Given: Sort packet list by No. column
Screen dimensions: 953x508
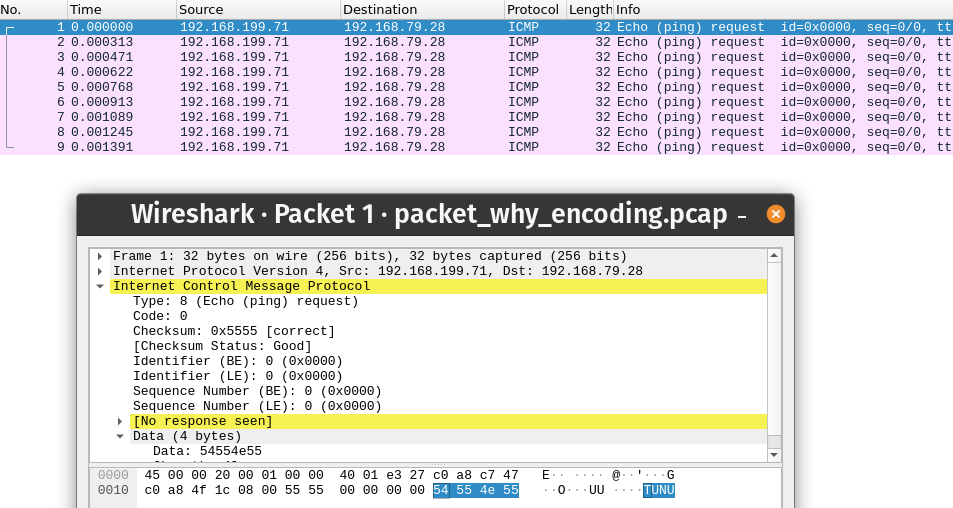Looking at the screenshot, I should pyautogui.click(x=33, y=10).
